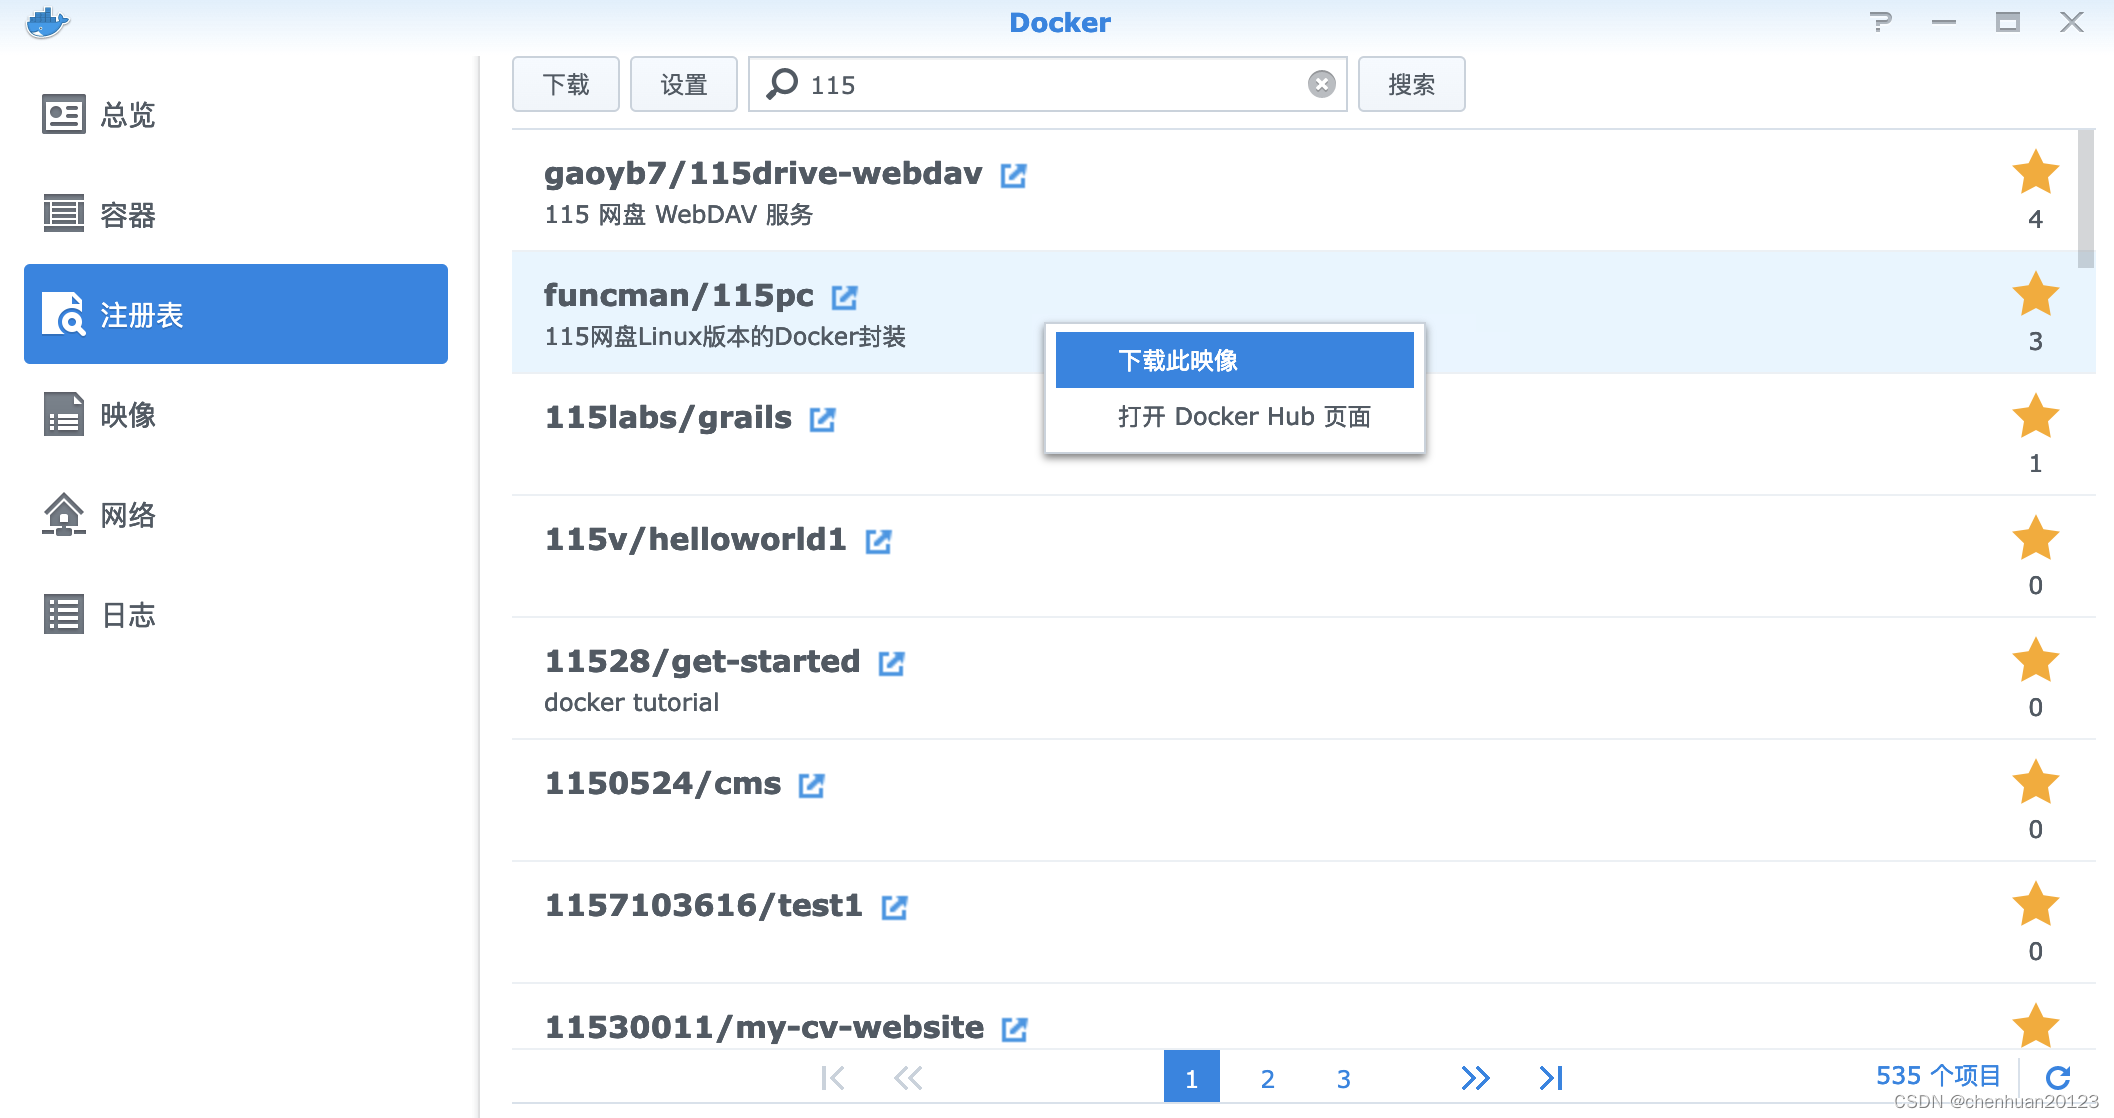Open the 映像 images section
Image resolution: width=2114 pixels, height=1118 pixels.
pos(236,414)
